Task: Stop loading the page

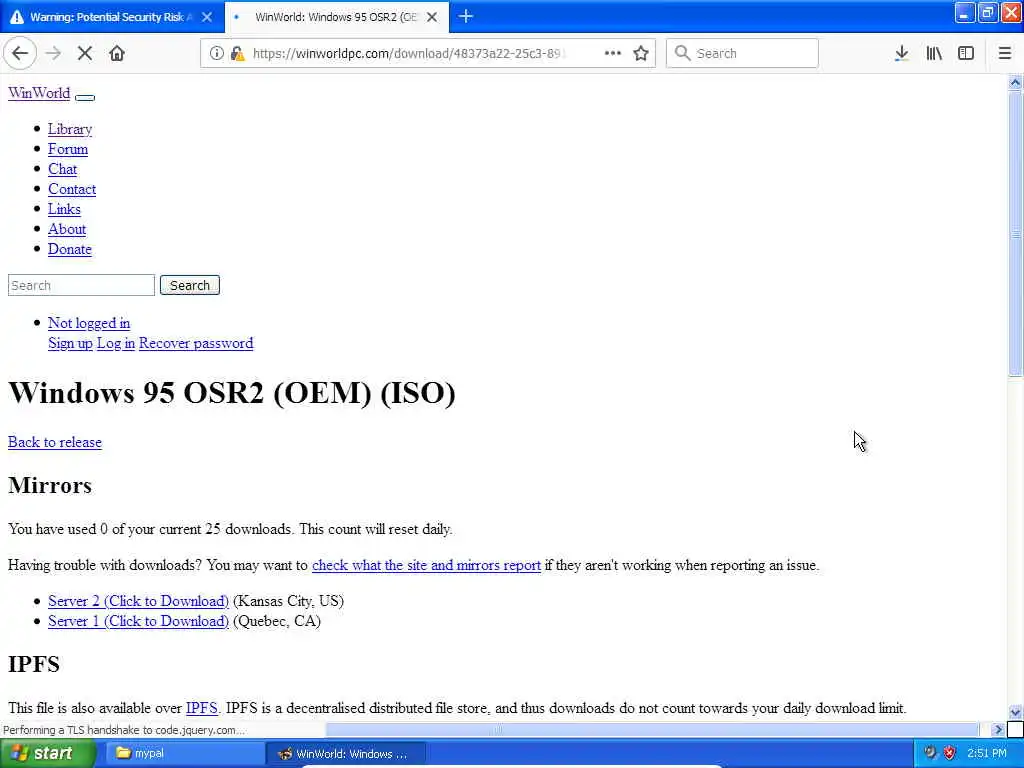Action: click(x=85, y=54)
